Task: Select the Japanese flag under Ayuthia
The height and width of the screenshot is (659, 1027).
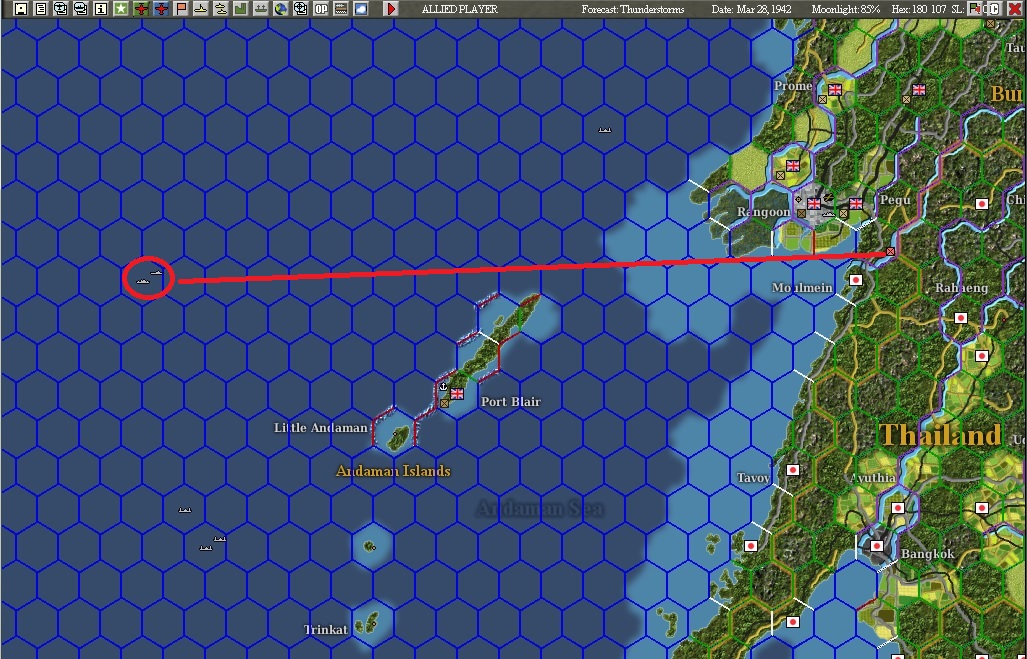Action: point(897,508)
